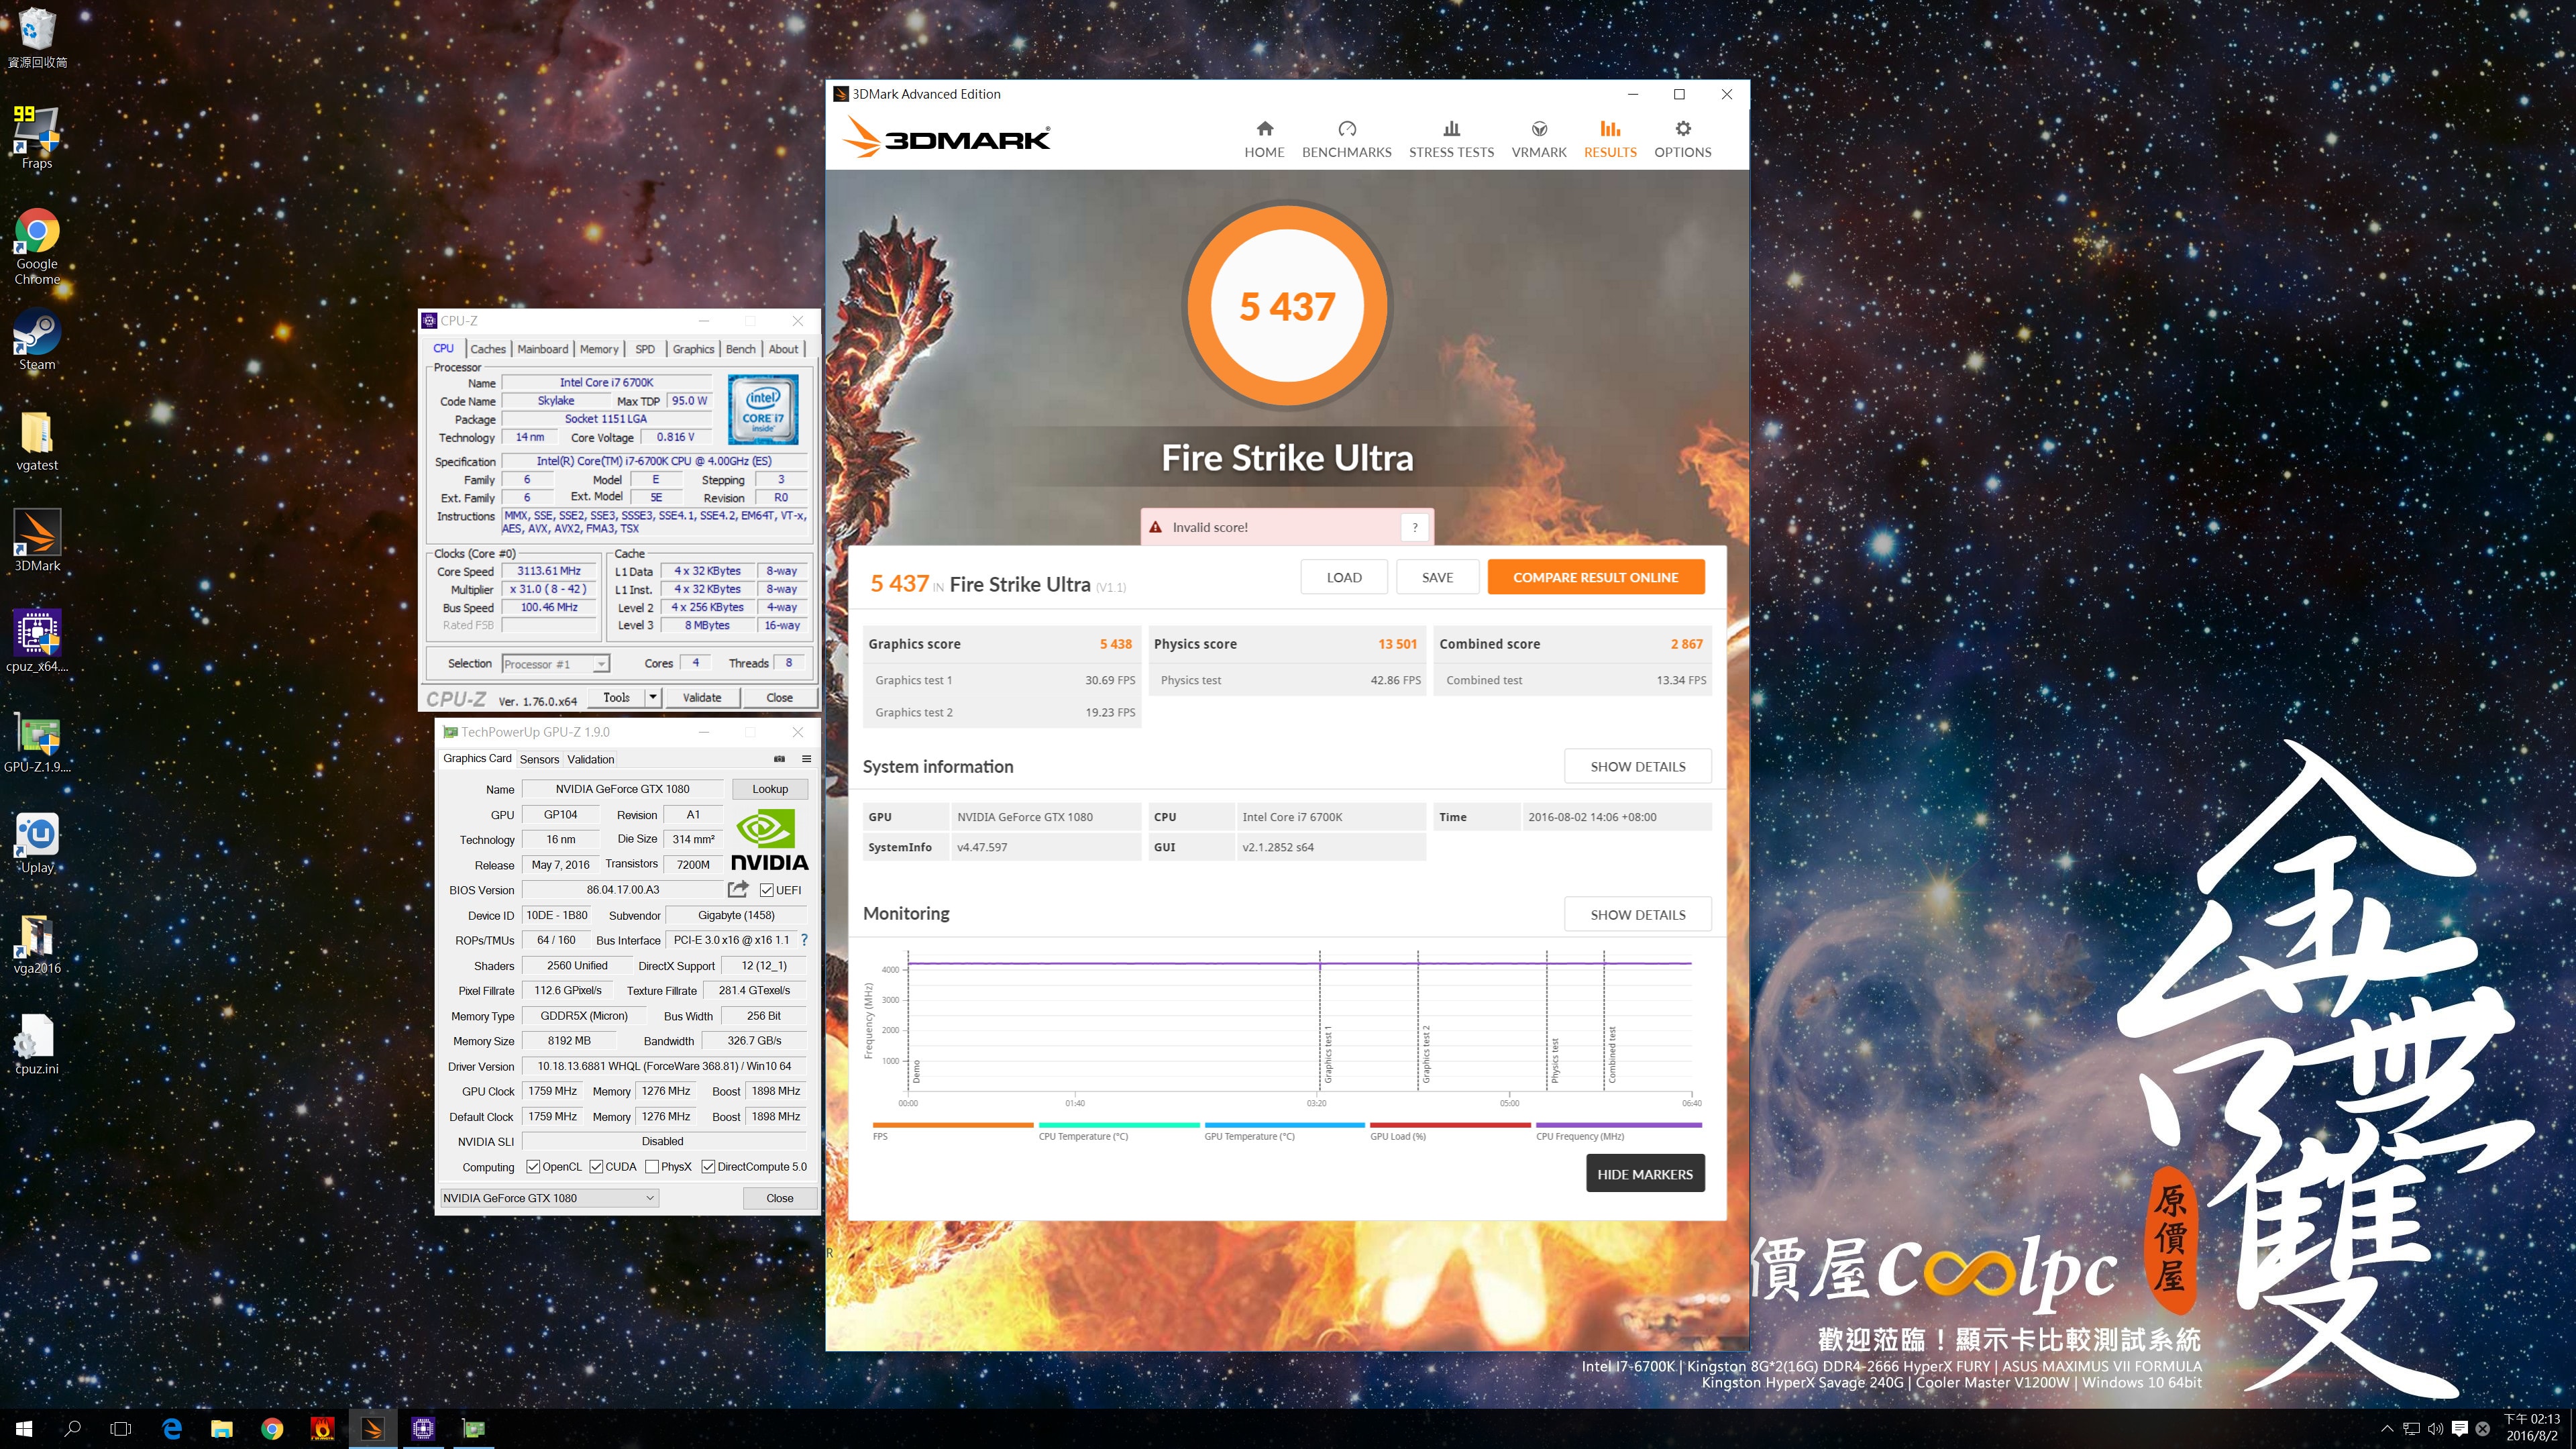Viewport: 2576px width, 1449px height.
Task: Open the Steam desktop shortcut
Action: pos(37,340)
